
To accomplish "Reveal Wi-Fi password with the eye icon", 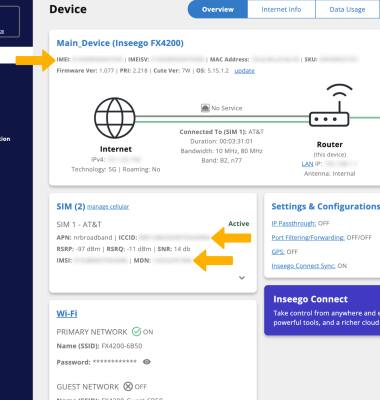I will point(147,362).
